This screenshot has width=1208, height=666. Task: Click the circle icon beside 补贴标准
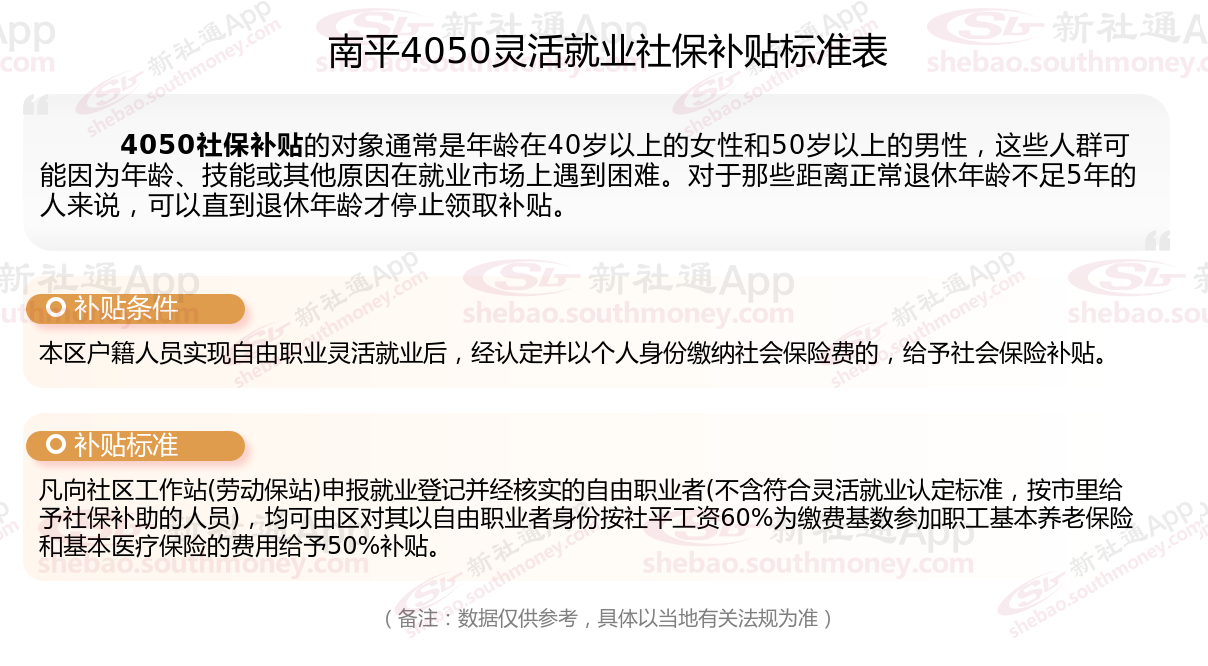(x=57, y=445)
